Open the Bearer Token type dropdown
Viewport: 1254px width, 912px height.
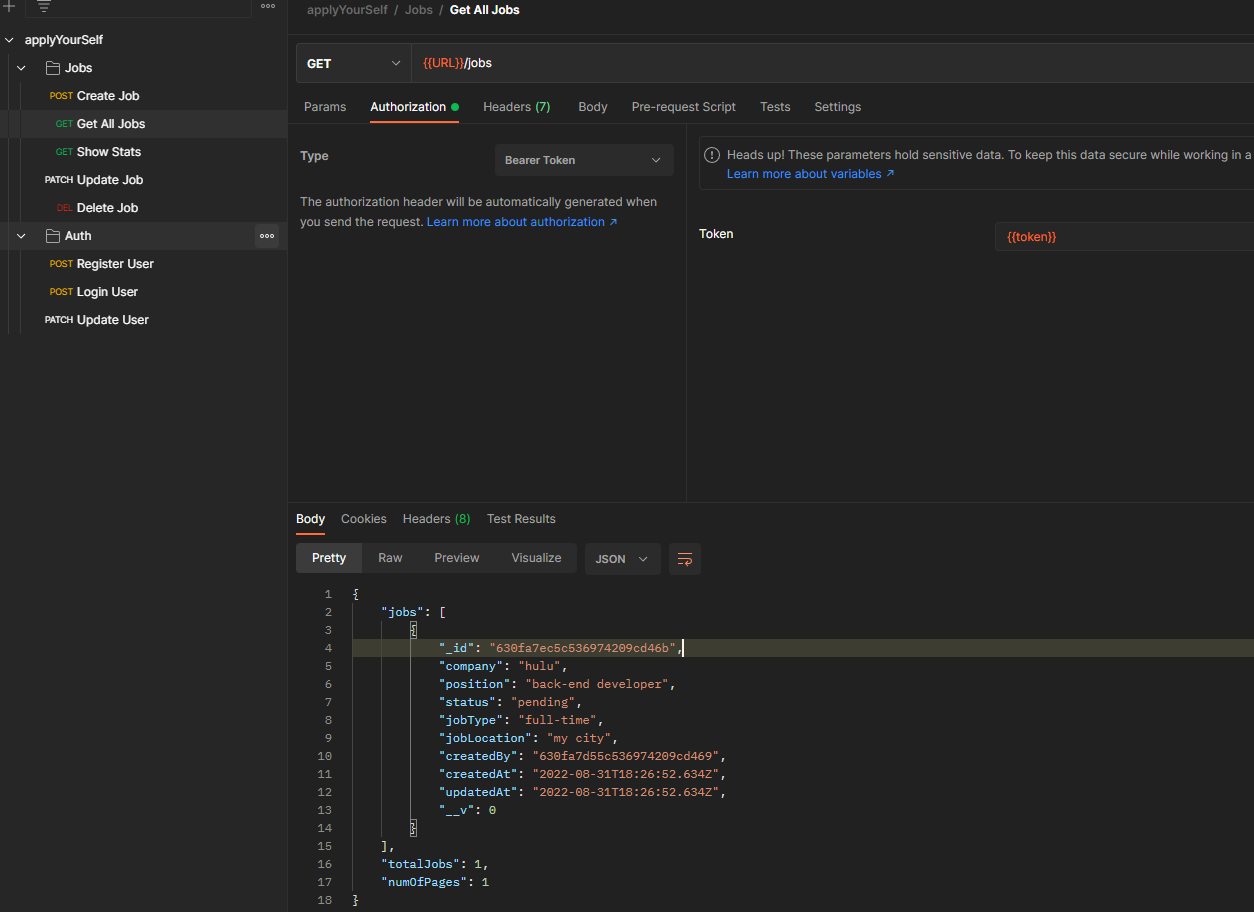point(584,160)
